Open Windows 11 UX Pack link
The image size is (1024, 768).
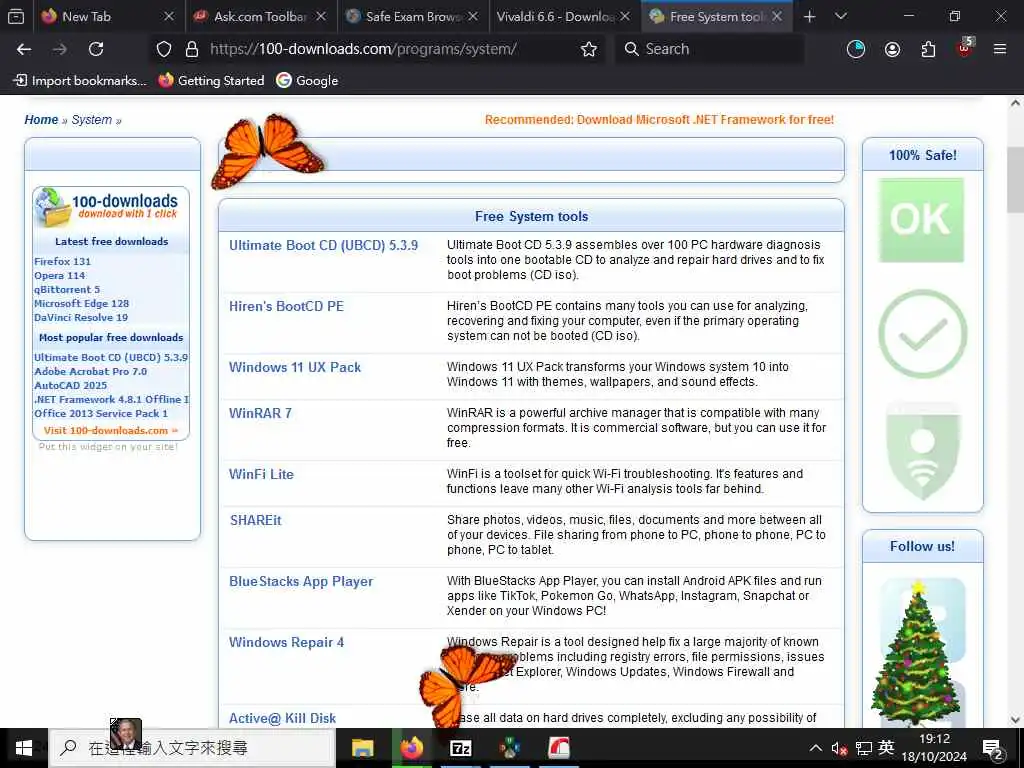click(295, 367)
